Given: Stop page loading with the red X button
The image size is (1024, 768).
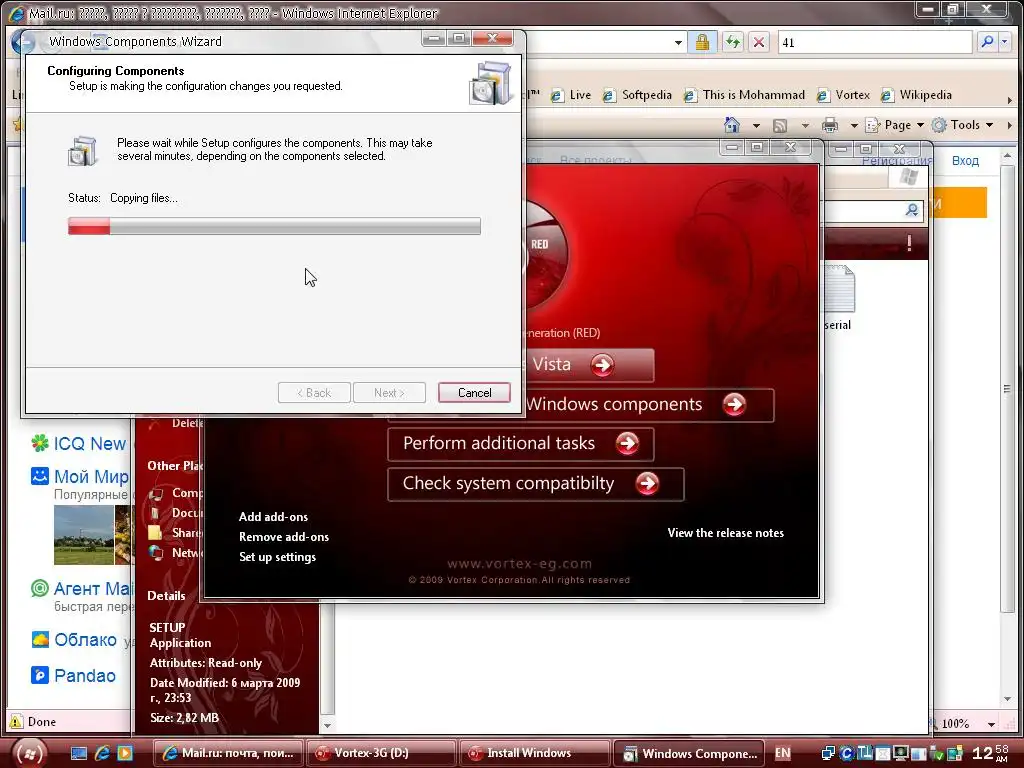Looking at the screenshot, I should point(759,42).
